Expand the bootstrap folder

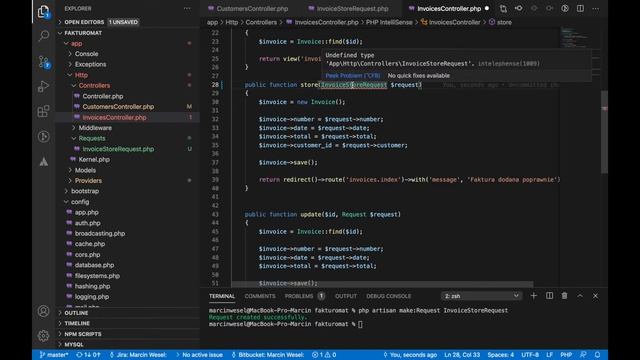point(128,191)
